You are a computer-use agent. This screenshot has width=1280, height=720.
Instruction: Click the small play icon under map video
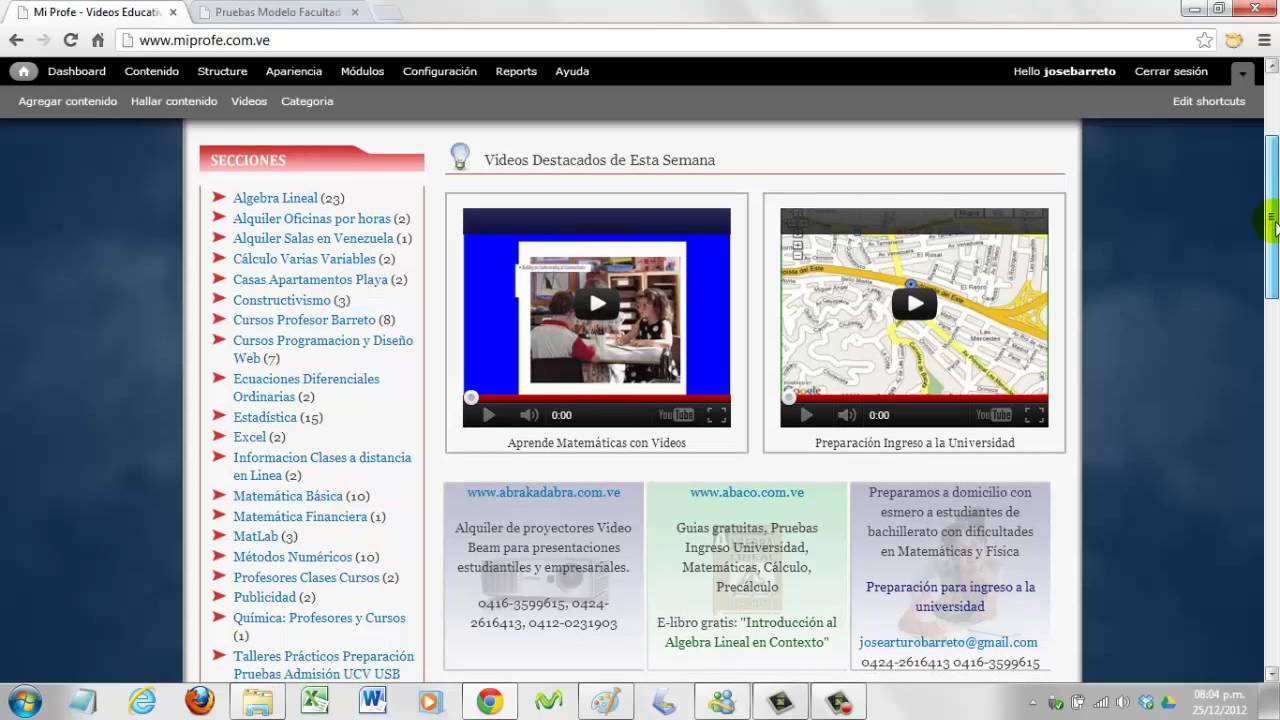806,415
